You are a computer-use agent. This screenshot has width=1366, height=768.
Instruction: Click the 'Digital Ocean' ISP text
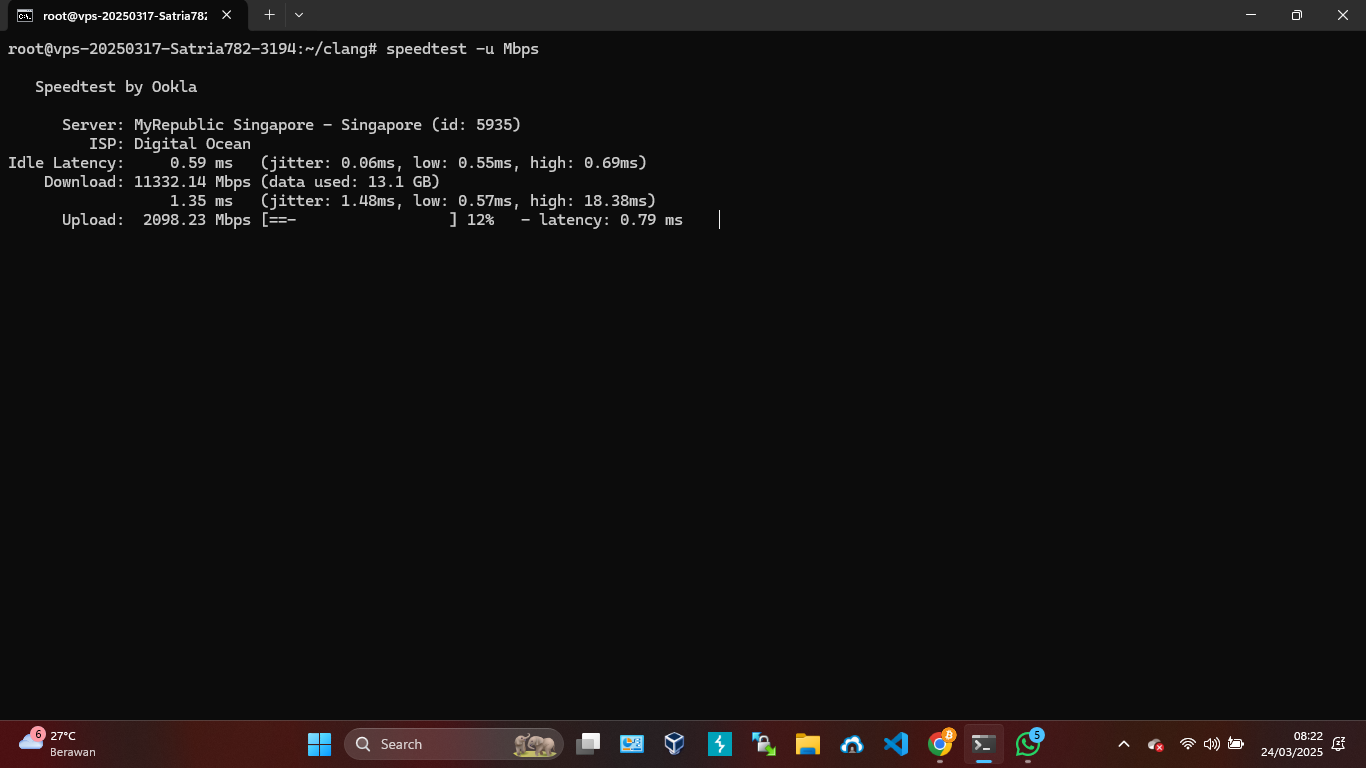pos(192,144)
